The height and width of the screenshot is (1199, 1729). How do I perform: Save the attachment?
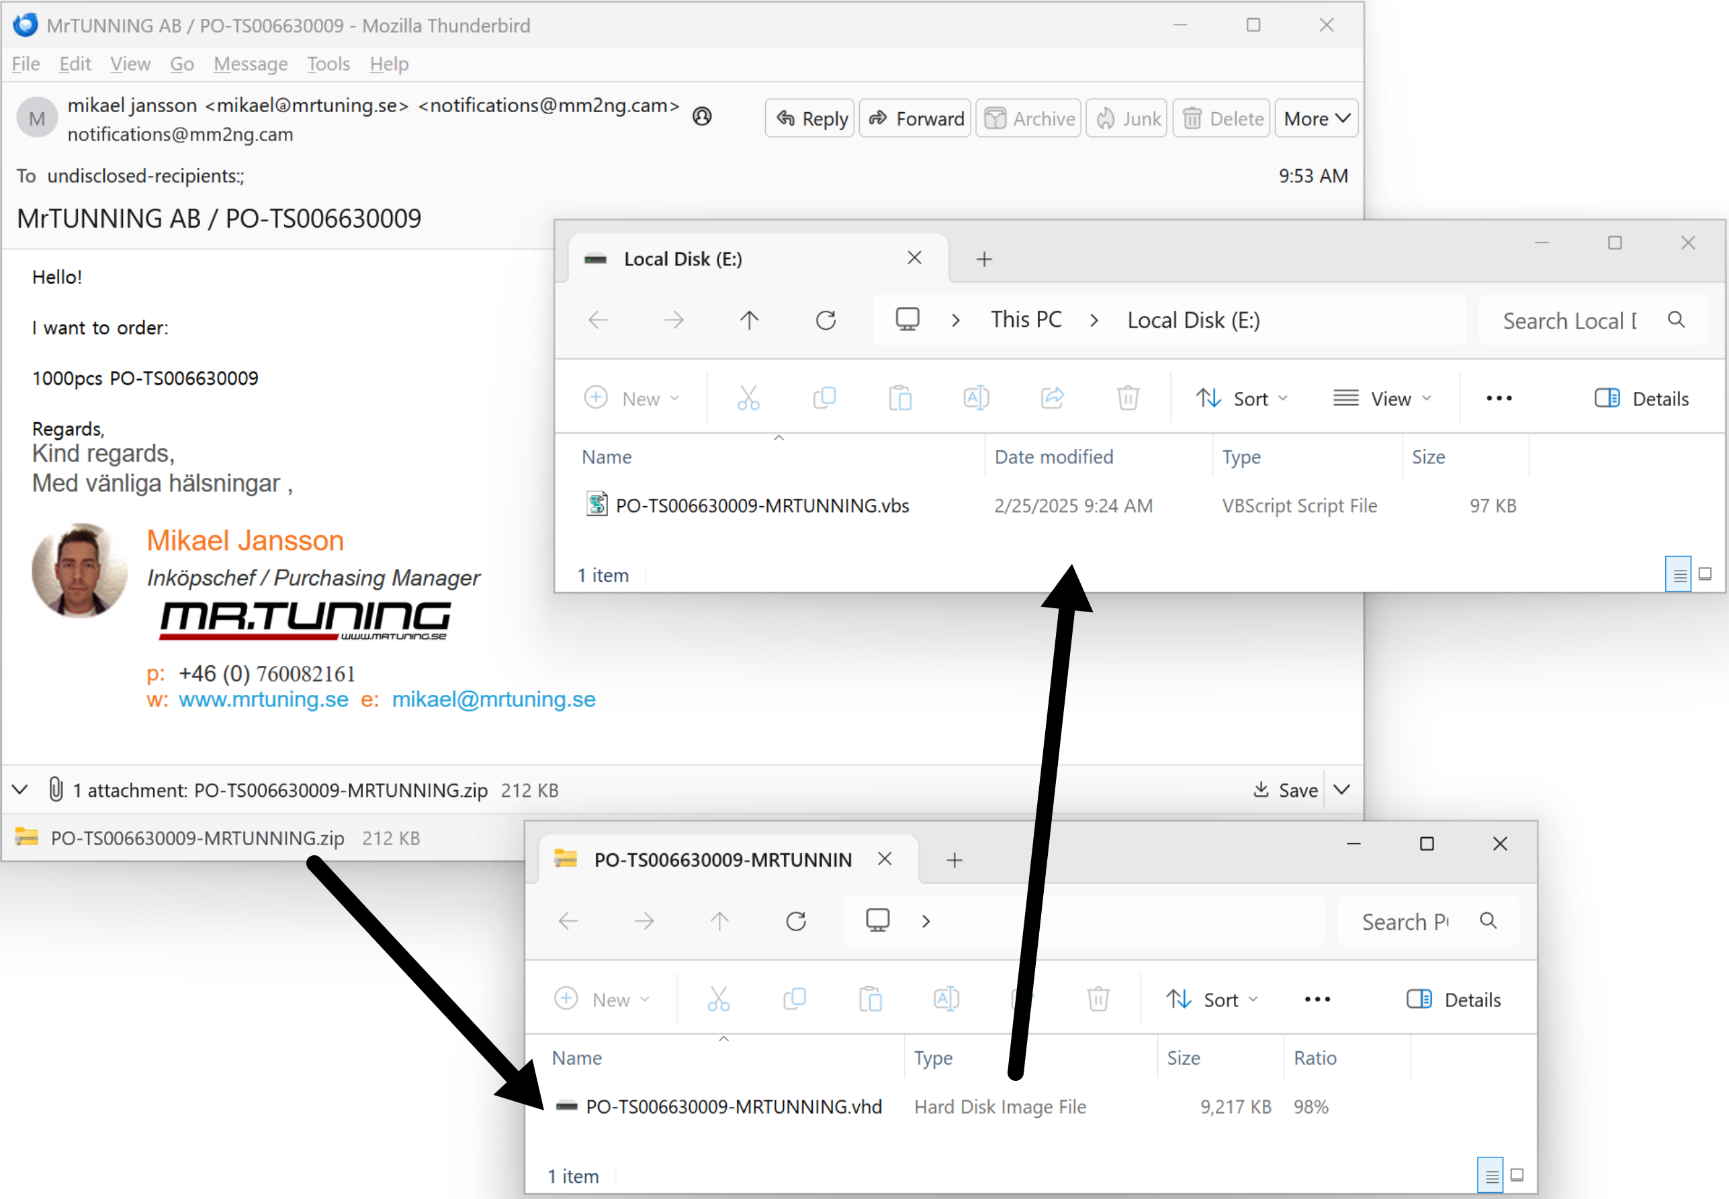tap(1286, 790)
